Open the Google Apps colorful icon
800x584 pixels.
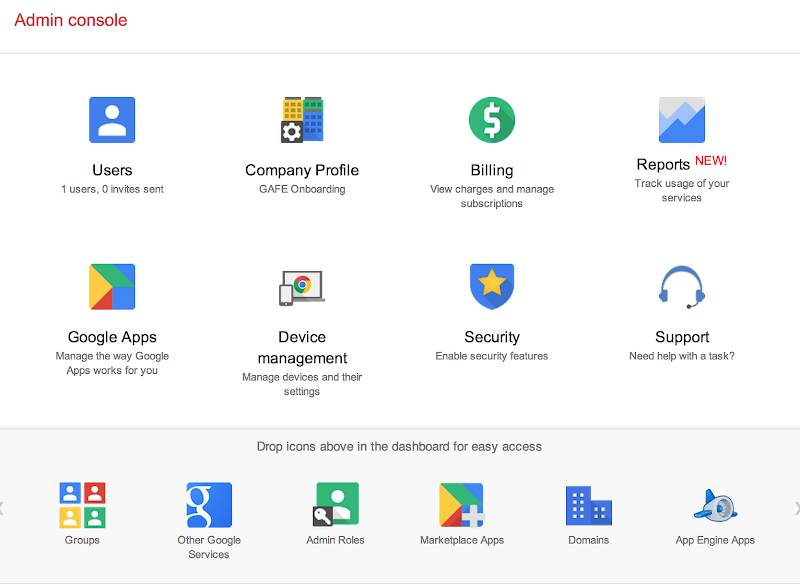tap(112, 287)
